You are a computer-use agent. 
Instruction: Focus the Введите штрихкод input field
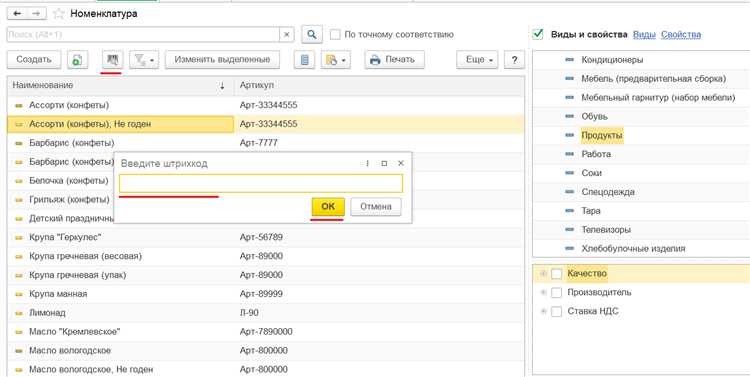tap(261, 184)
